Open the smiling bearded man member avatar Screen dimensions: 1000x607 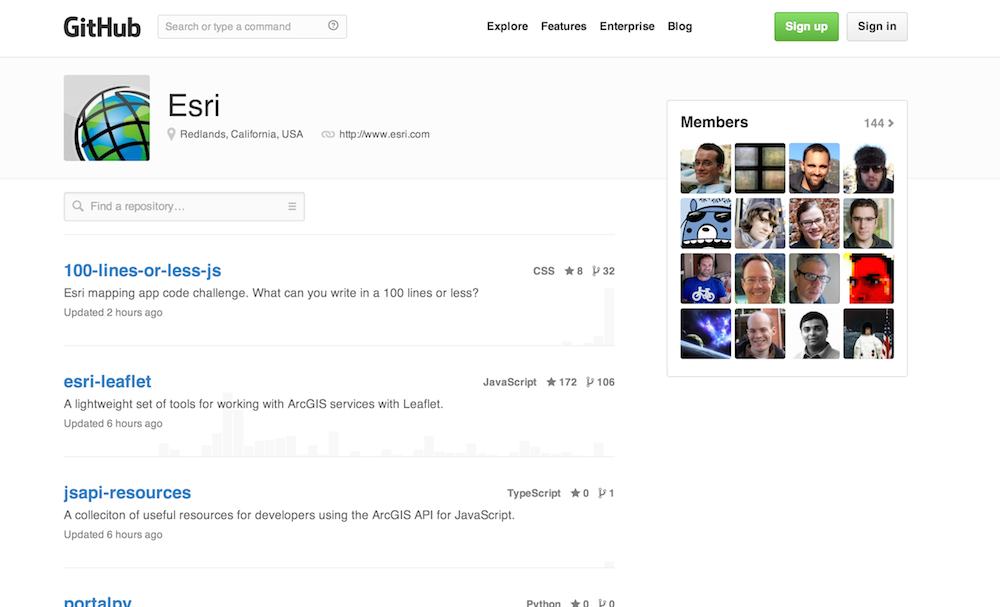point(814,168)
